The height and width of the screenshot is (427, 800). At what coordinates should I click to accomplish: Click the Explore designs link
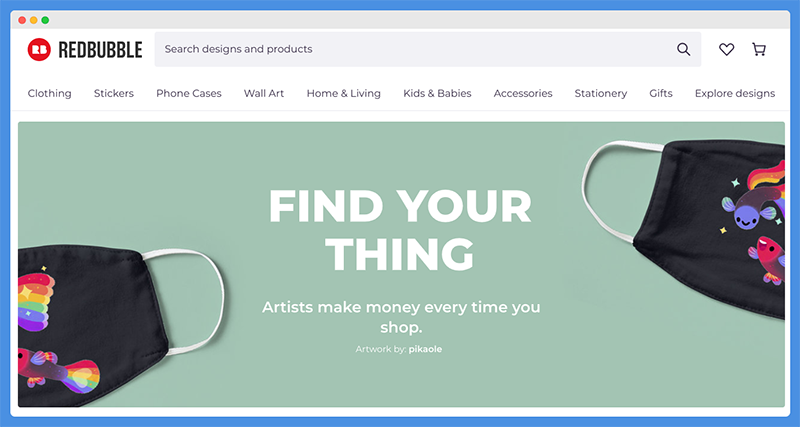click(735, 93)
